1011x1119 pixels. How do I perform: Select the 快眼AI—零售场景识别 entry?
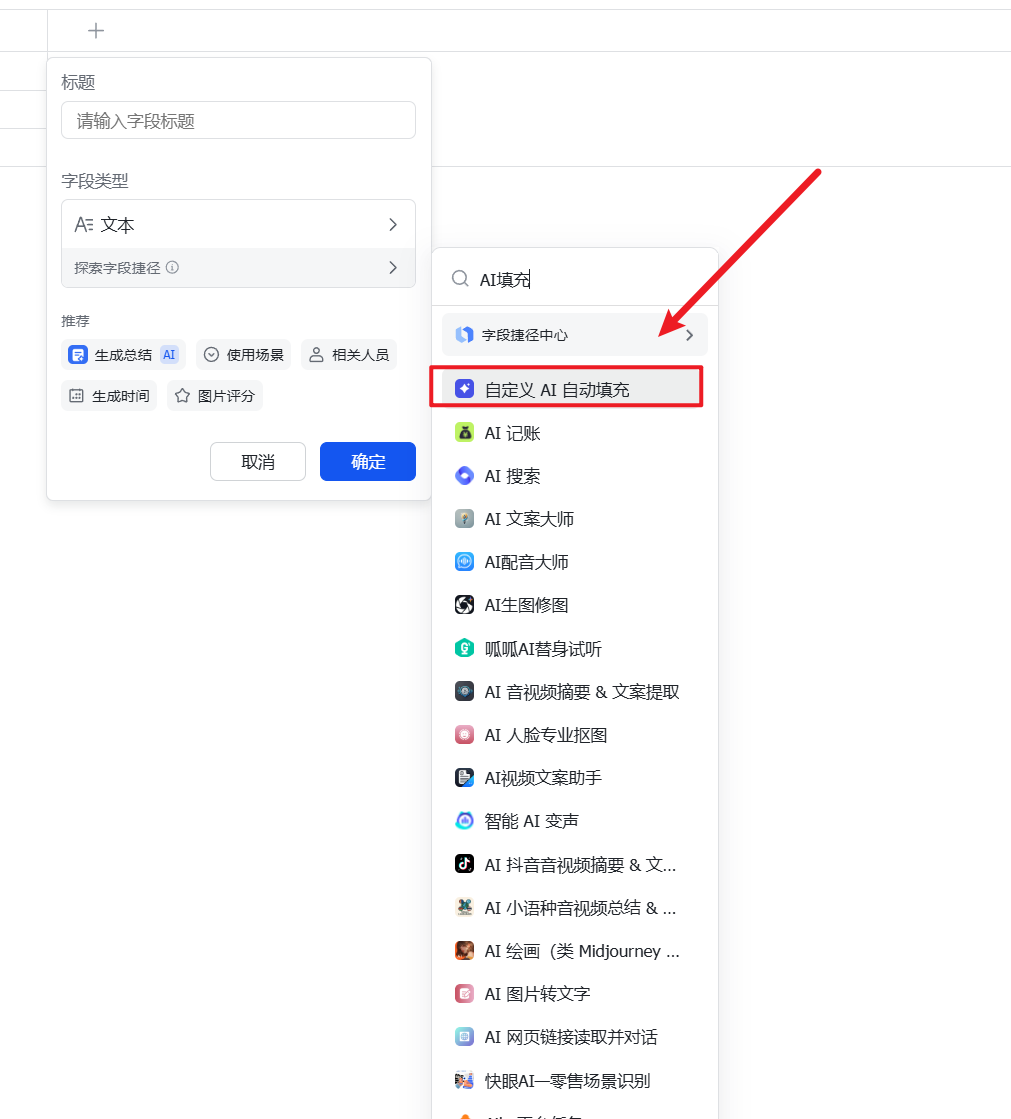coord(572,1081)
